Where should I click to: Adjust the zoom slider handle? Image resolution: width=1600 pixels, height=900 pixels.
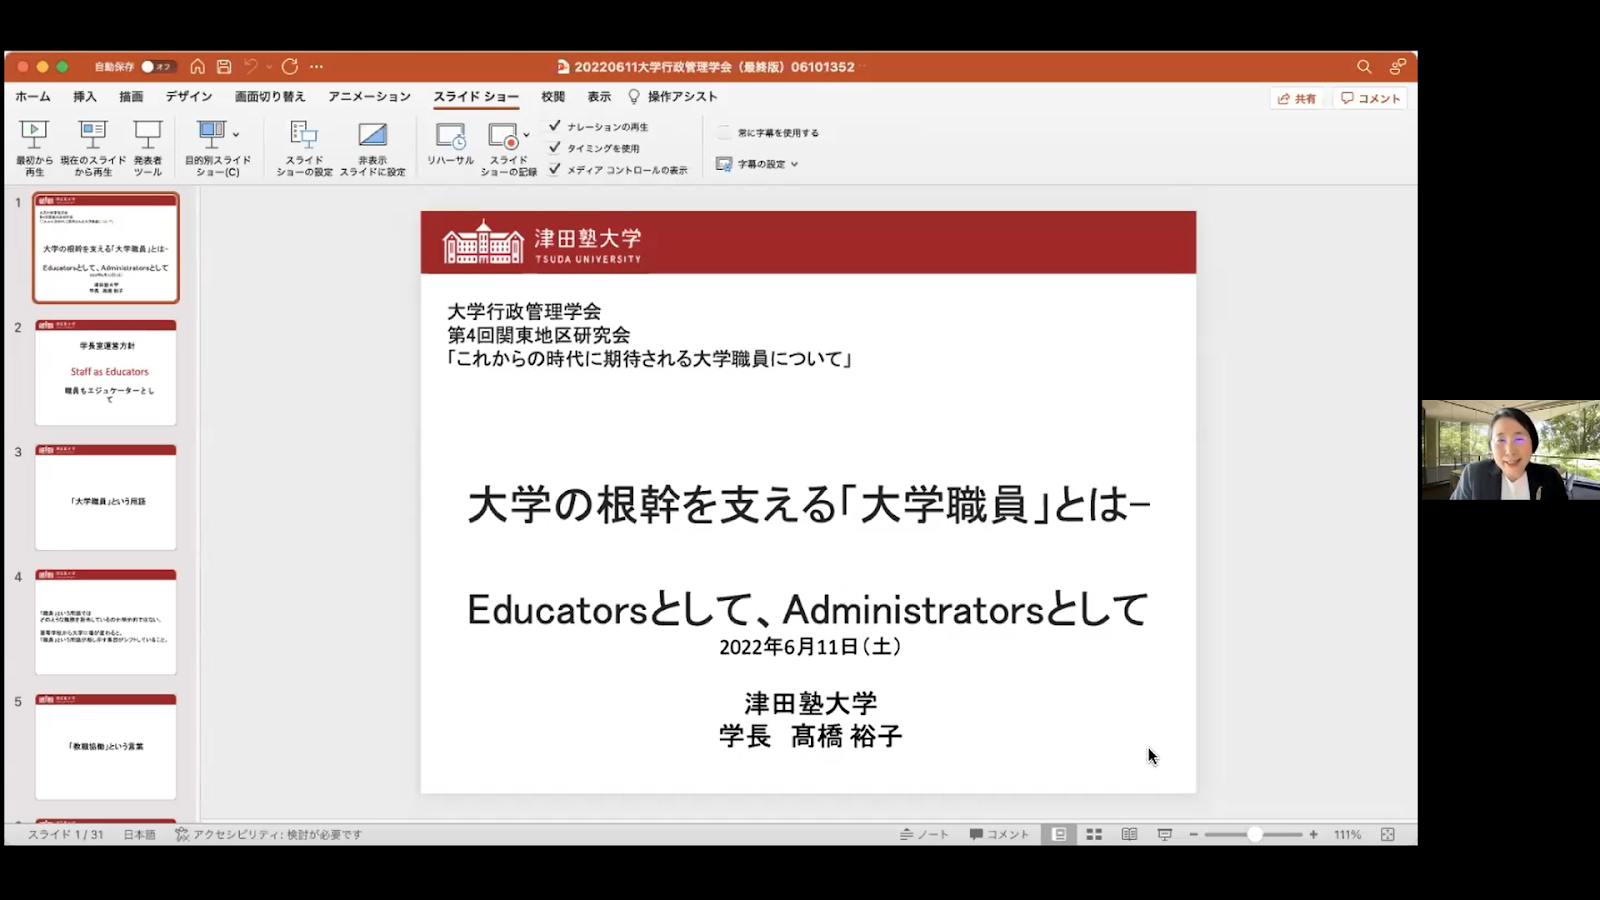[1254, 834]
